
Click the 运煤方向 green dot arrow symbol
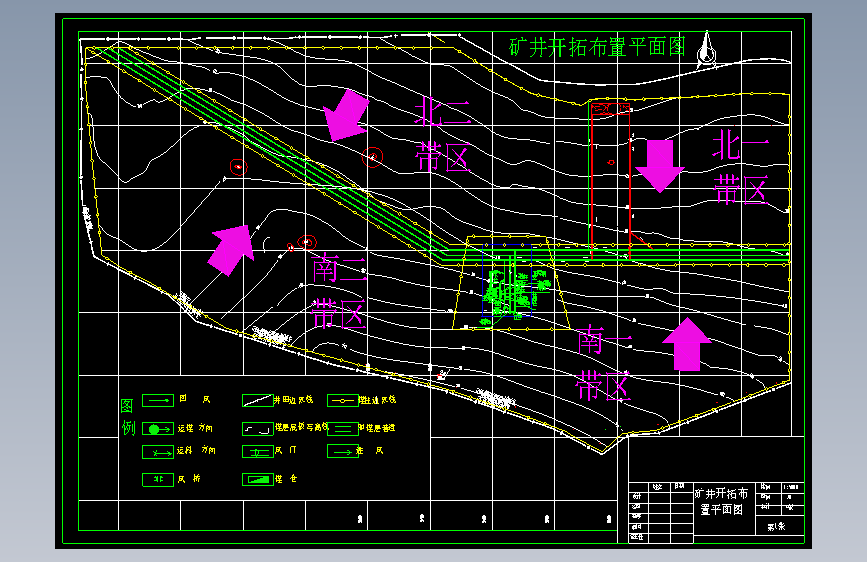158,429
